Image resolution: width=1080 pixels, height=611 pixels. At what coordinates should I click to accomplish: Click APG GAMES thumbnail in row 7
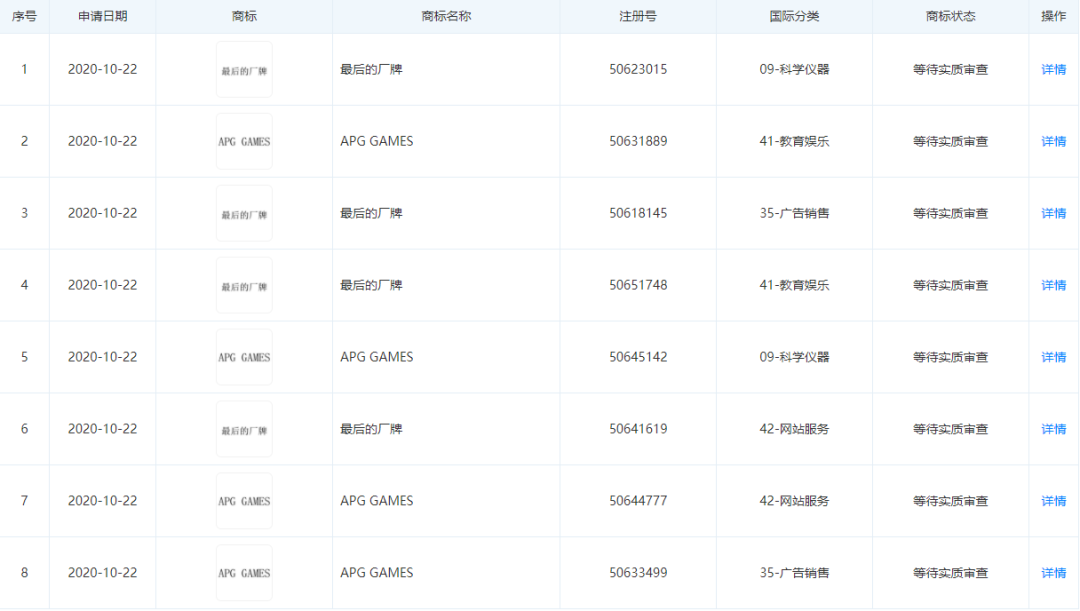click(245, 501)
